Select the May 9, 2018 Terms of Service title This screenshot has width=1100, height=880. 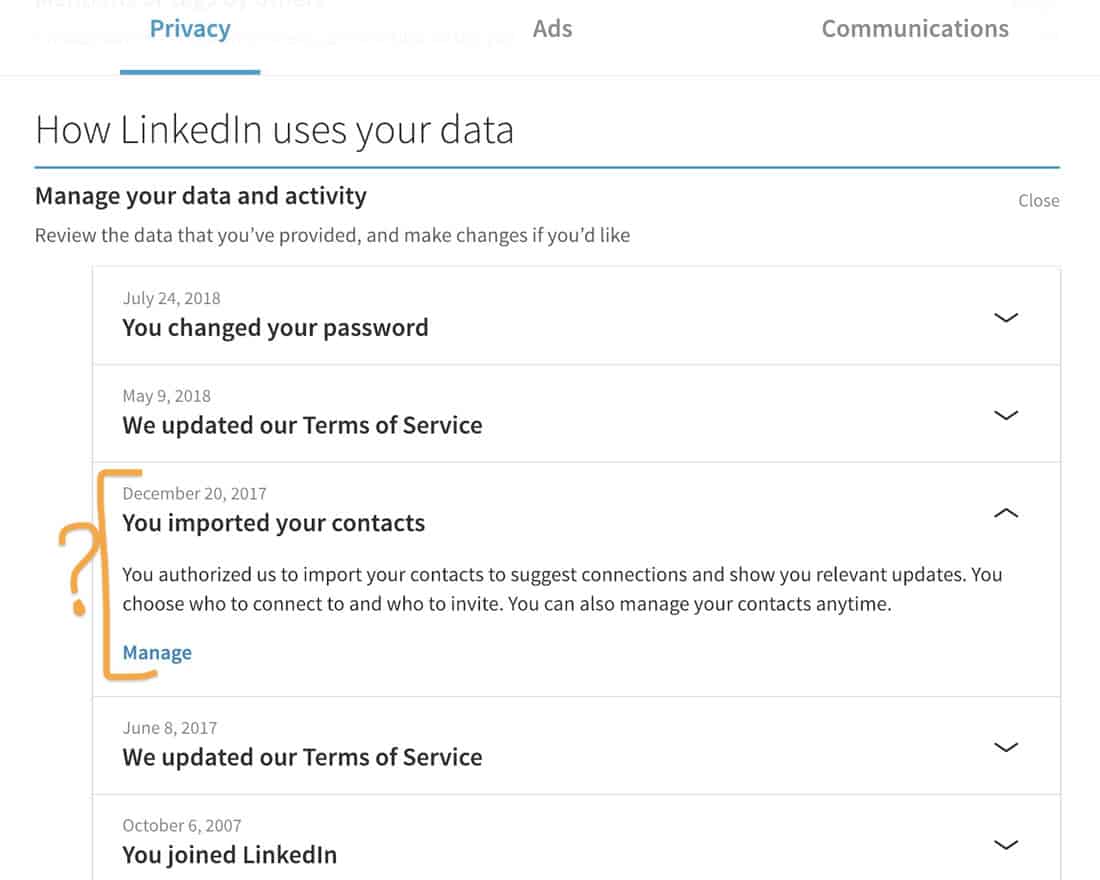pyautogui.click(x=302, y=425)
